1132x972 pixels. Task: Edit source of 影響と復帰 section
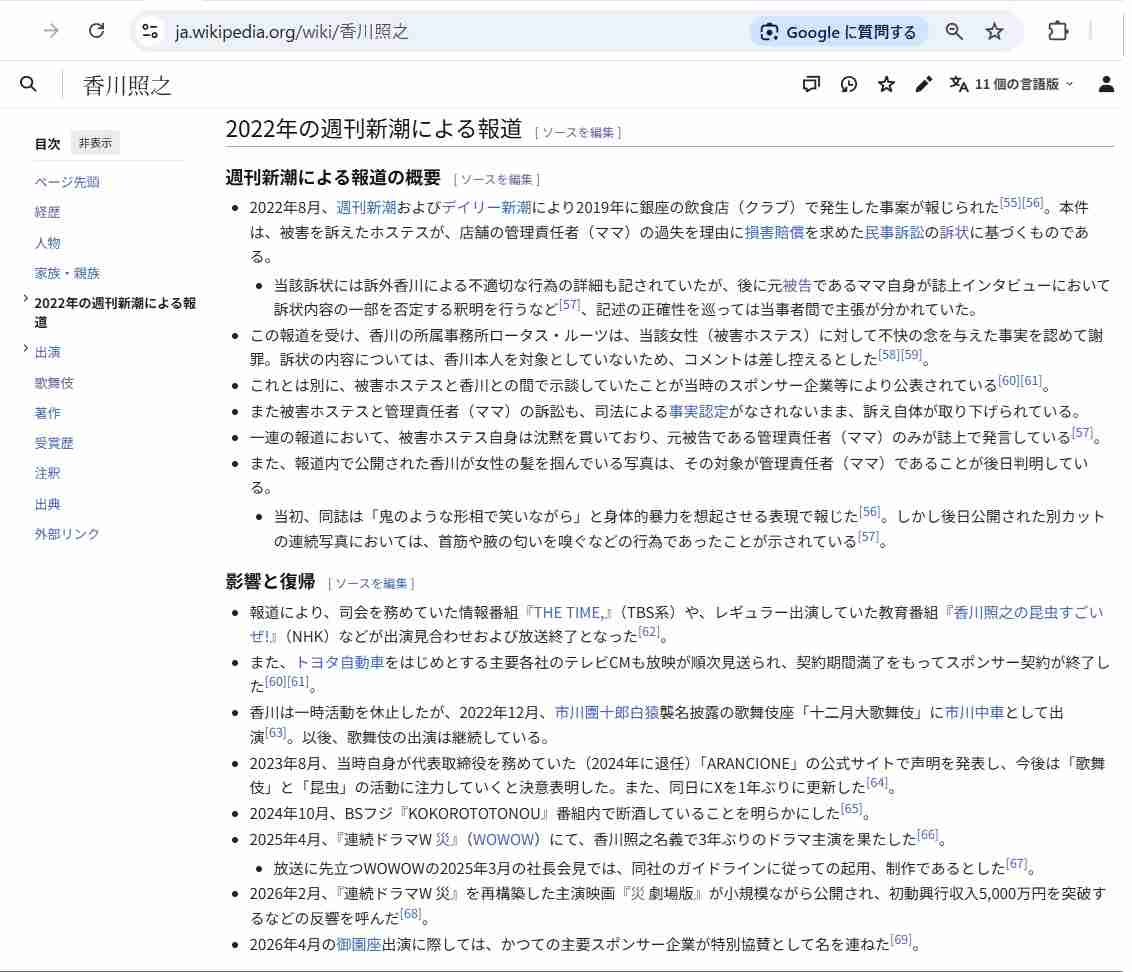(x=371, y=583)
